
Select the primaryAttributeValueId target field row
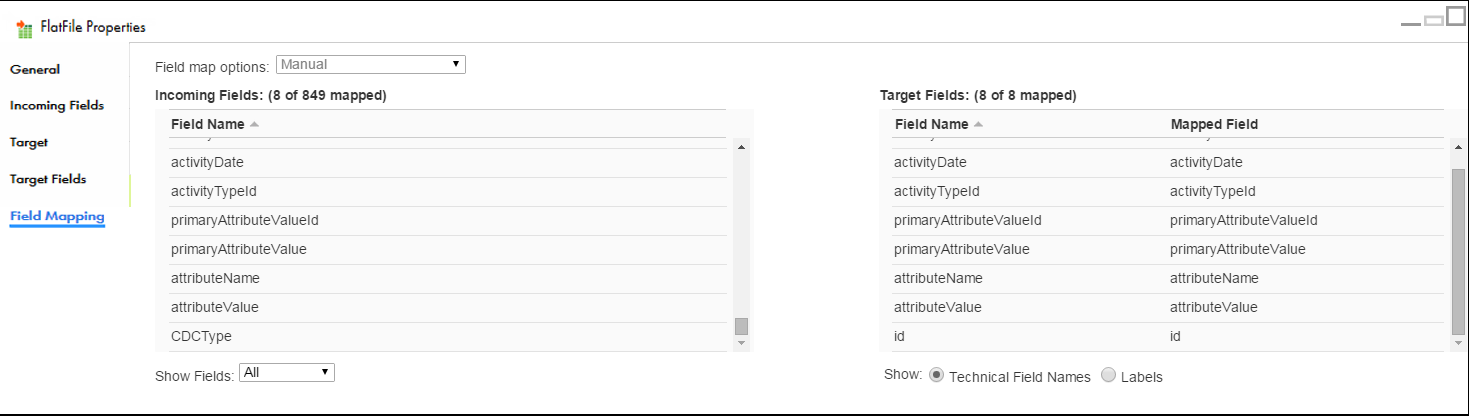point(1168,221)
